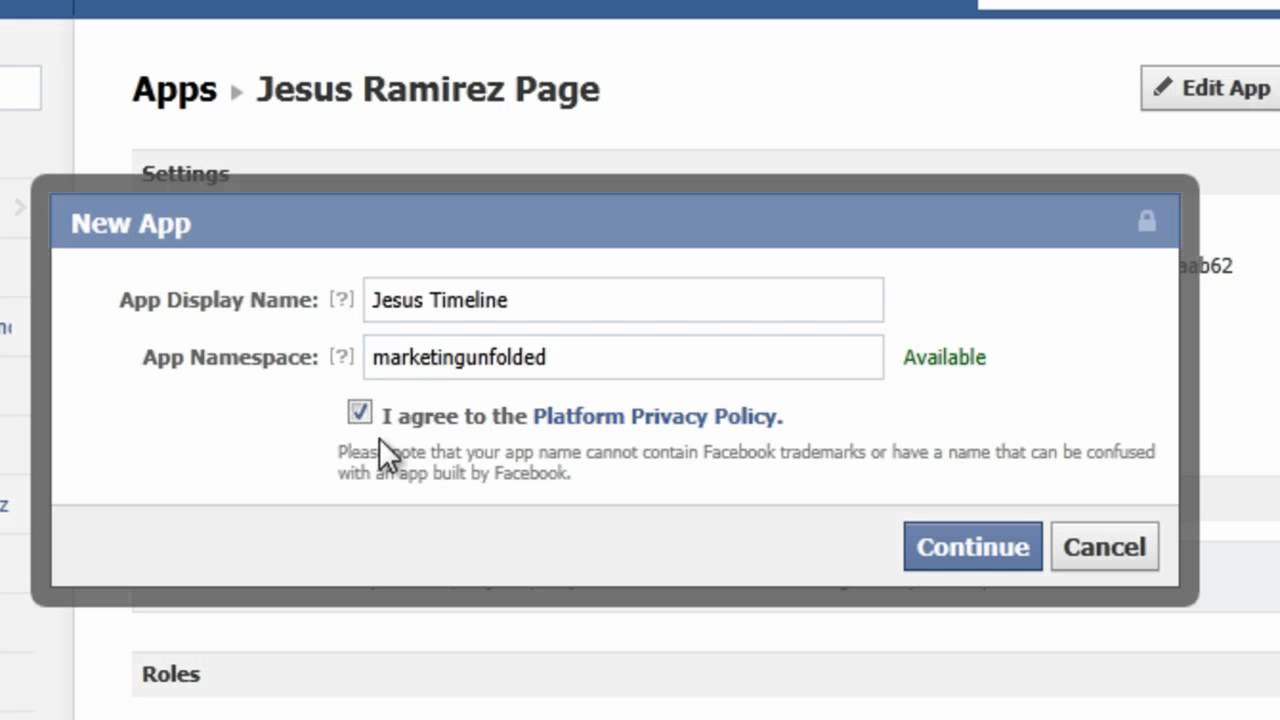Click the green Available status text
The width and height of the screenshot is (1280, 720).
click(944, 357)
